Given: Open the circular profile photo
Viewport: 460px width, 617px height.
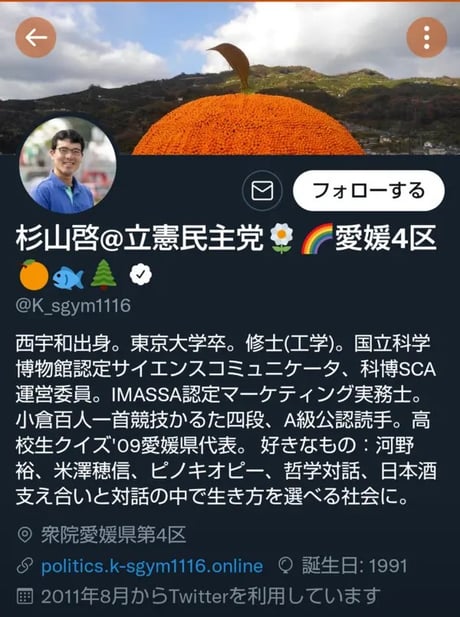Looking at the screenshot, I should point(68,165).
